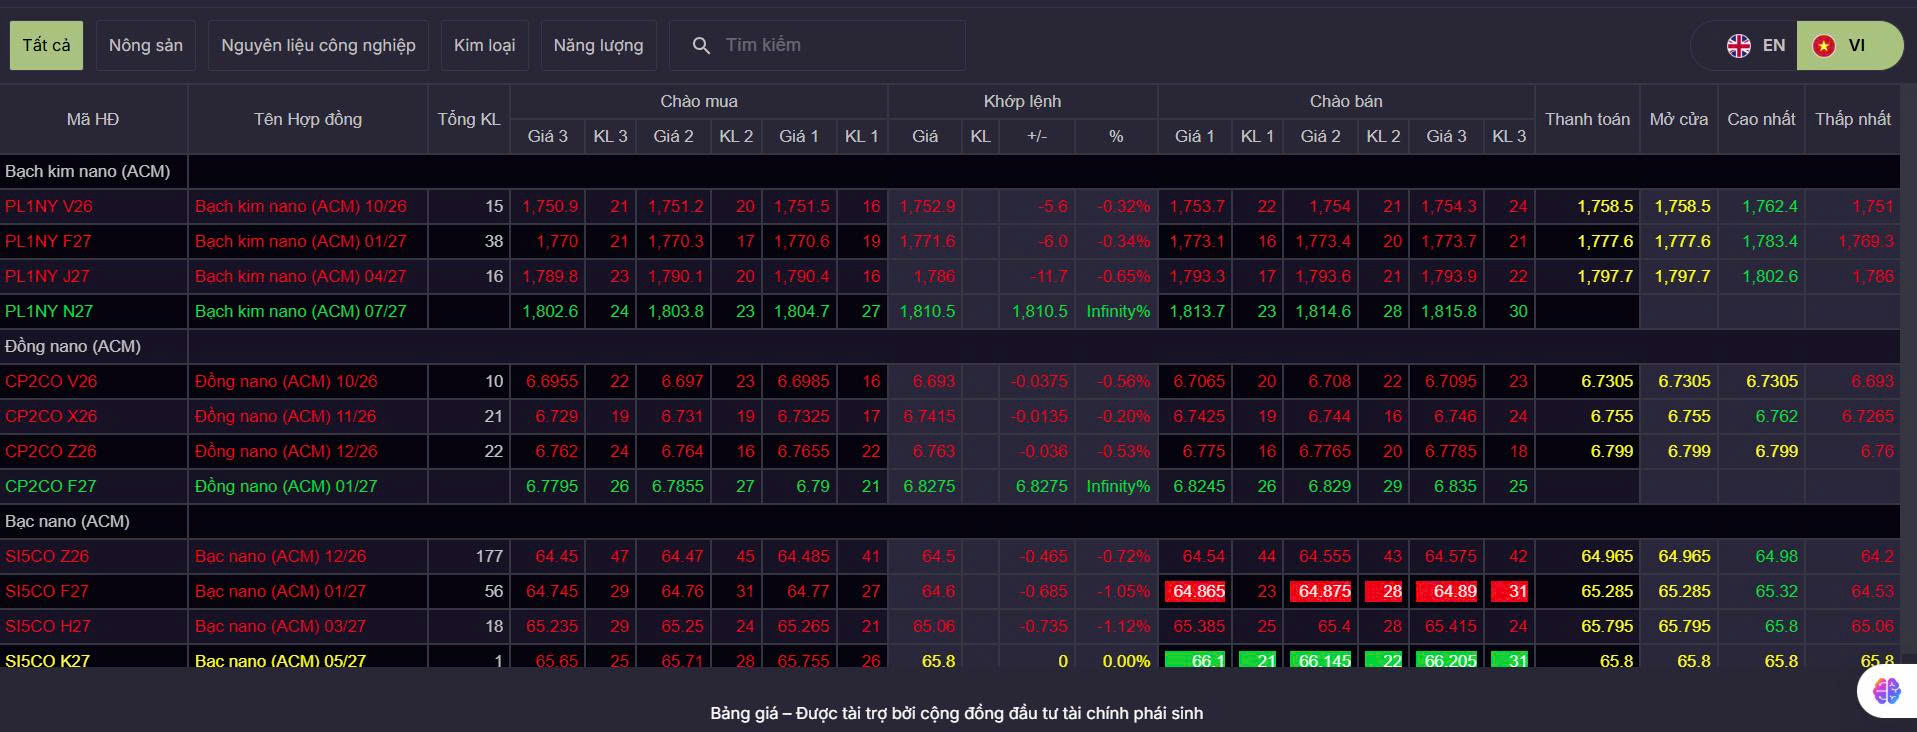Screen dimensions: 1917x732
Task: Click the Mở cửa column header
Action: click(x=1679, y=119)
